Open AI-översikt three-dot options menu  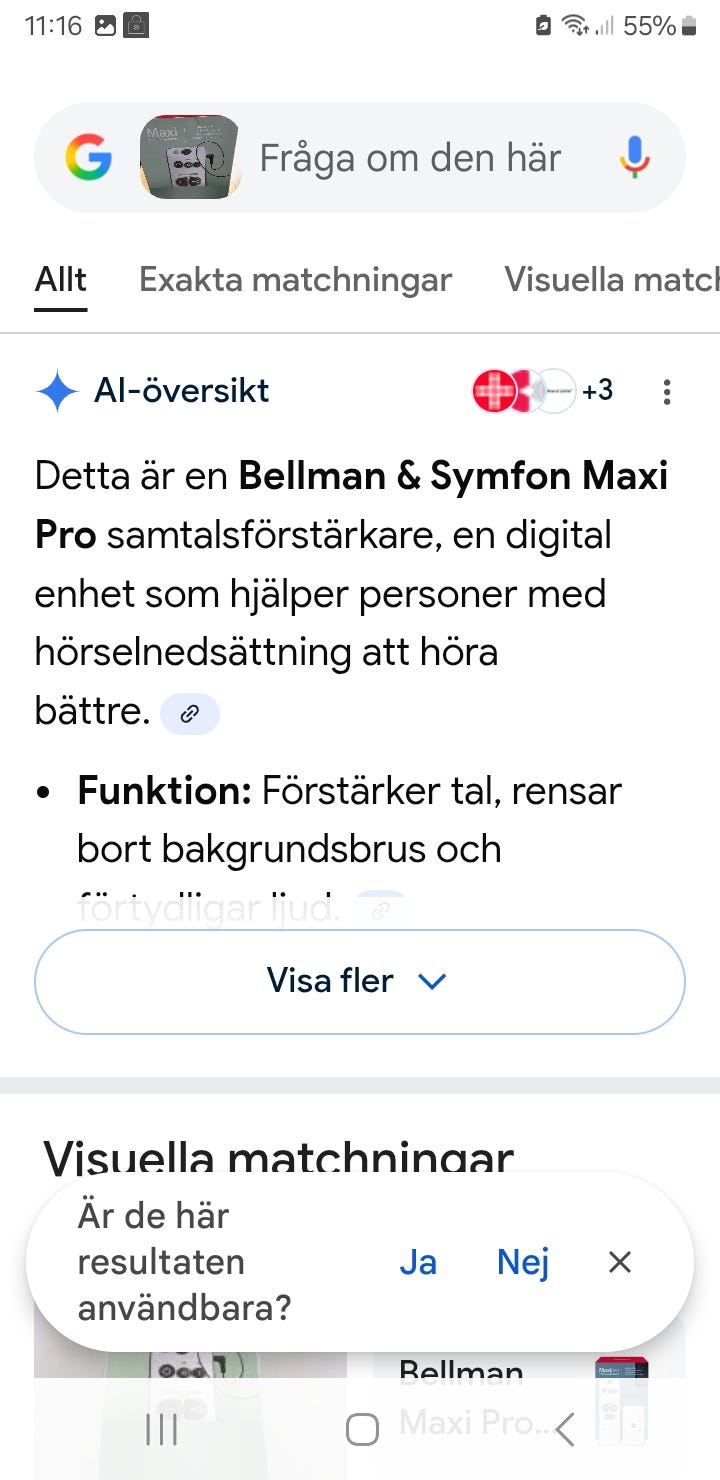(x=667, y=392)
